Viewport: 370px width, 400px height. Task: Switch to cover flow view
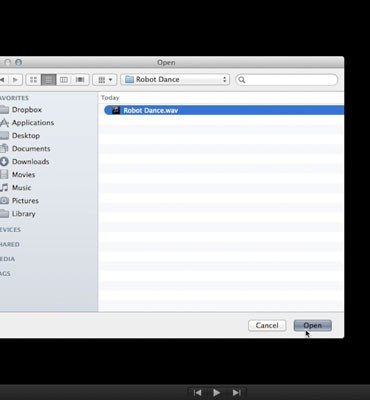click(80, 80)
